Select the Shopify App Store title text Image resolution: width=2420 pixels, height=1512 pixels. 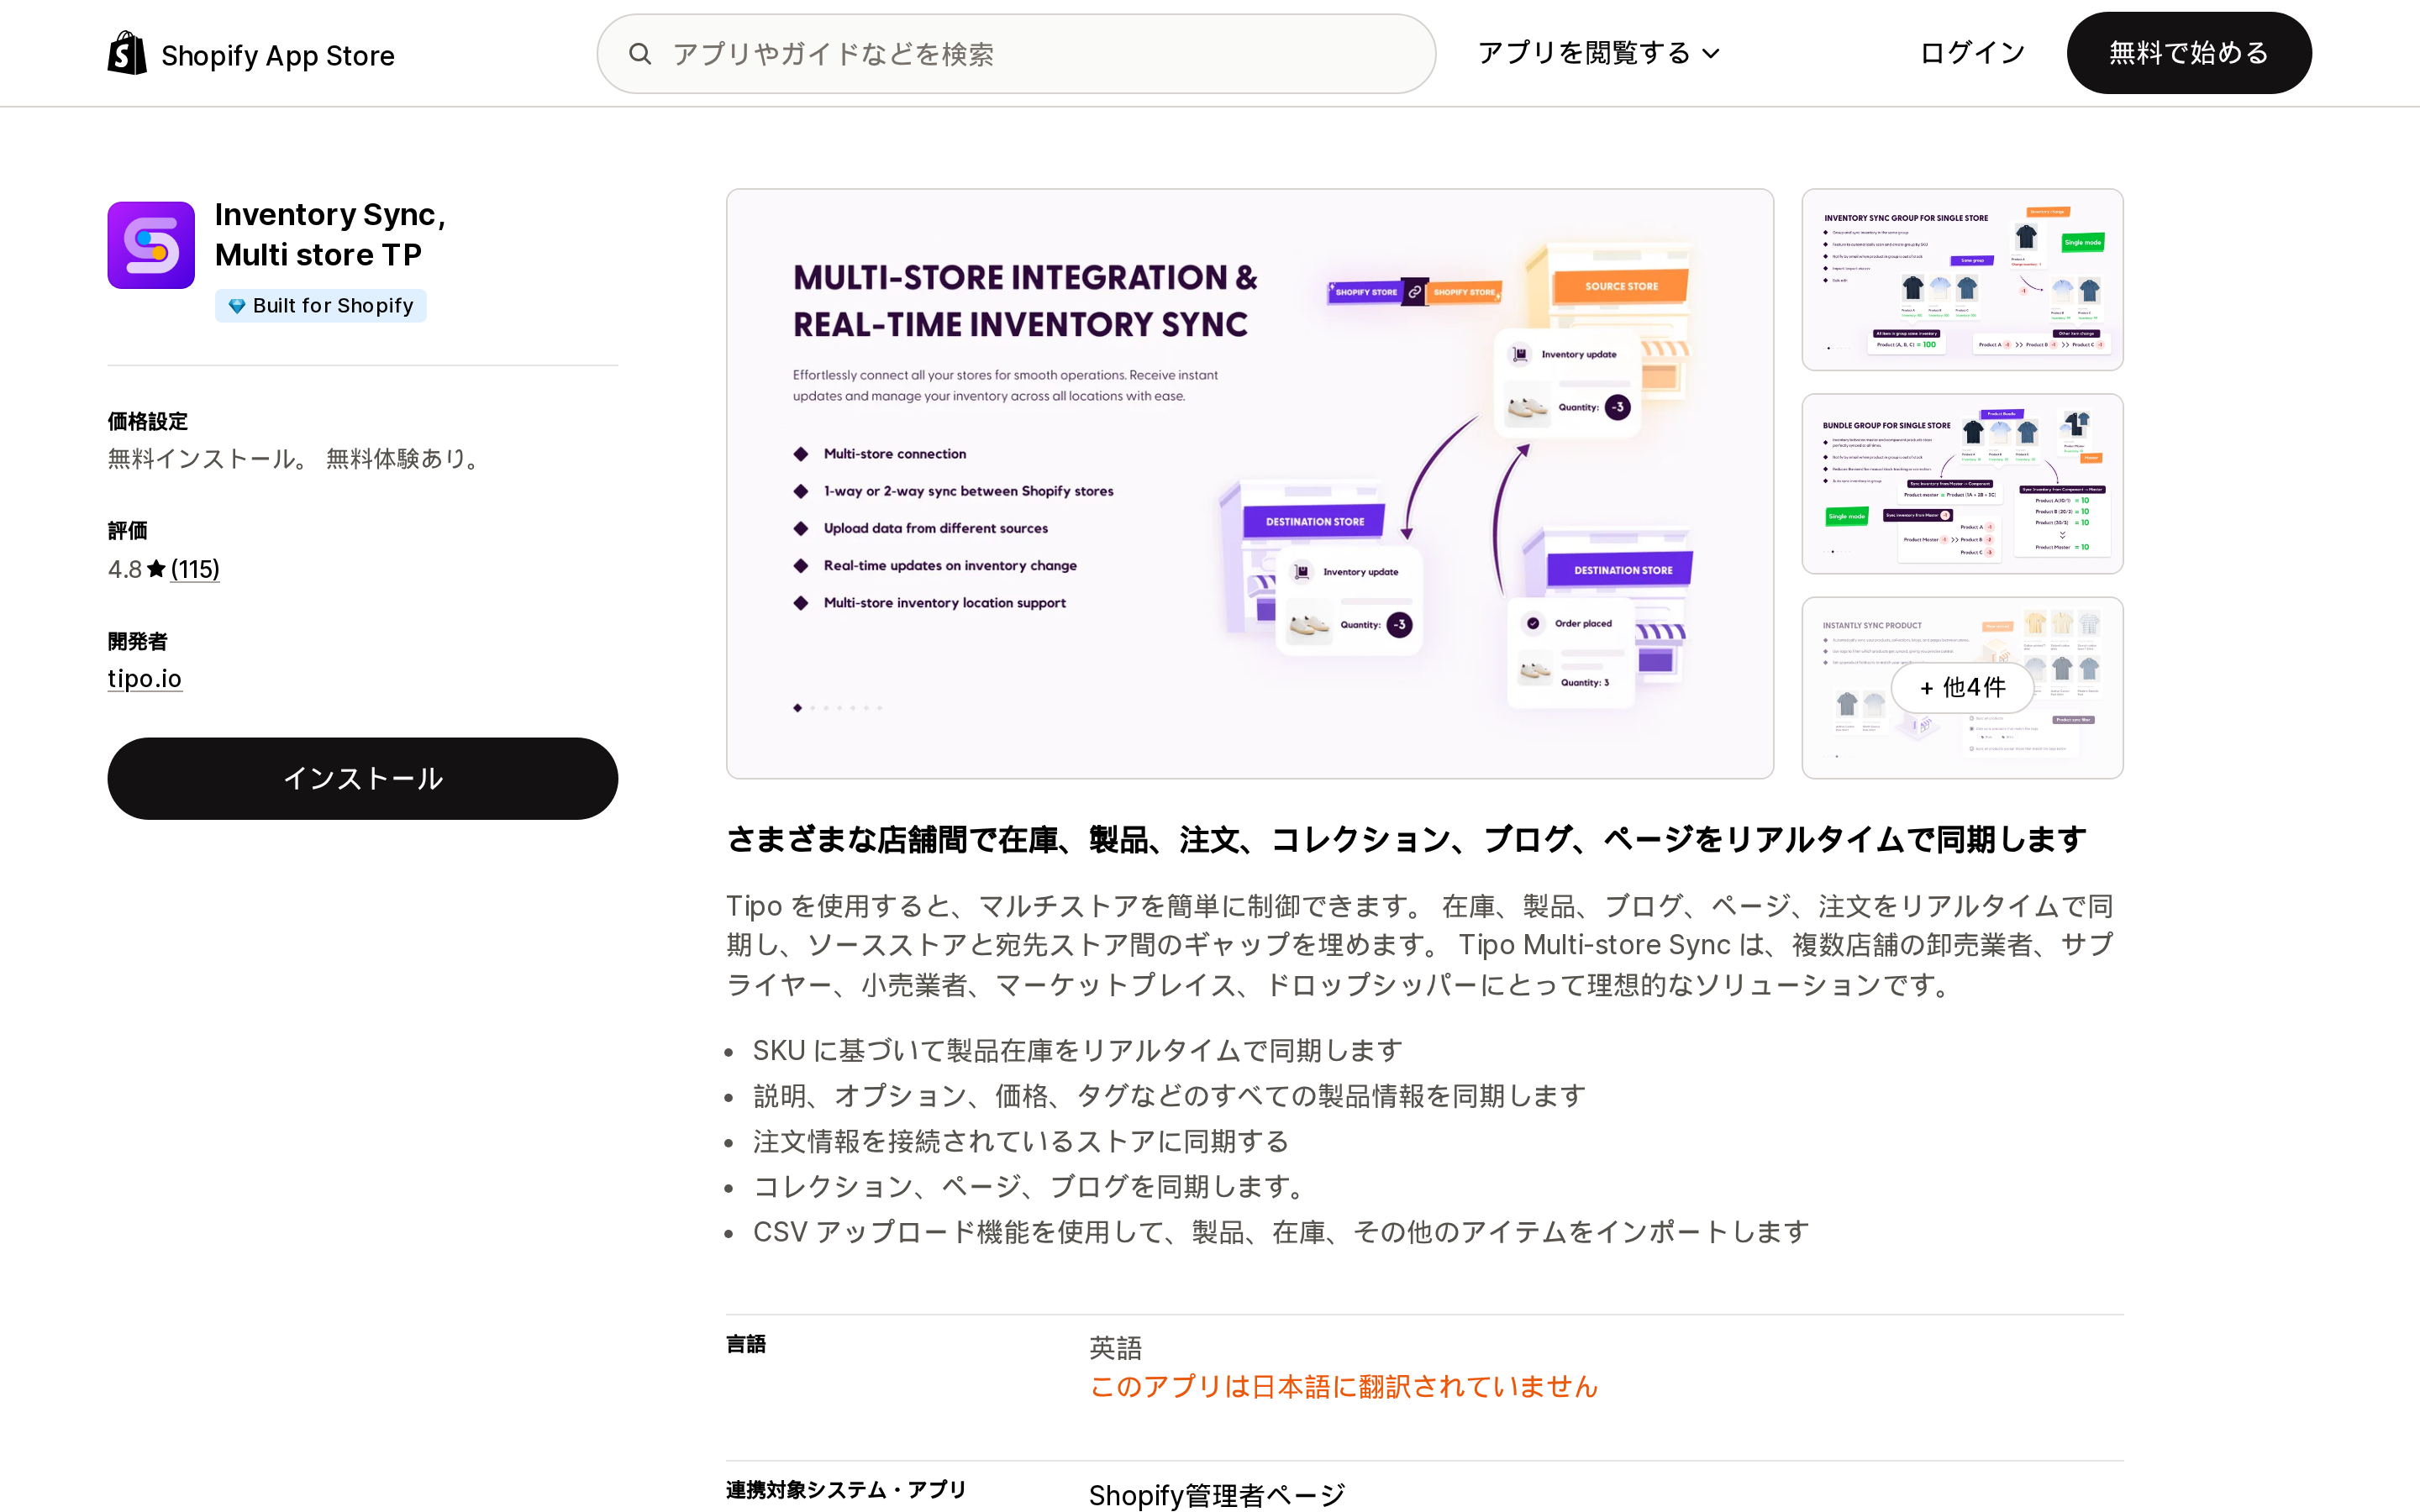tap(278, 55)
